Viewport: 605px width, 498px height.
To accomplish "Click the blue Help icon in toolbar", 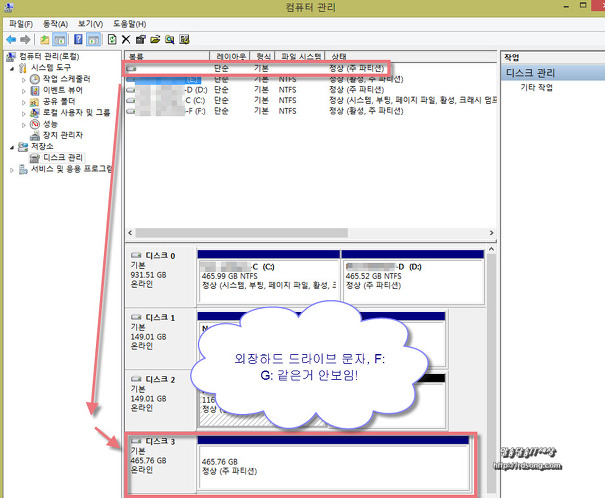I will click(76, 38).
